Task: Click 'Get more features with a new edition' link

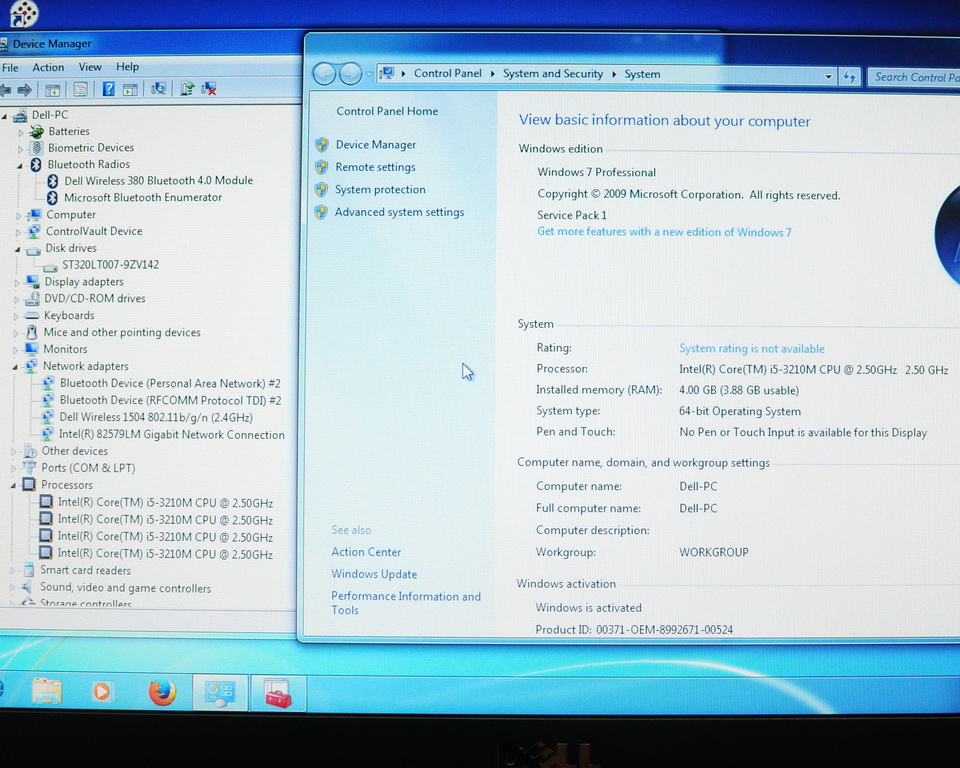Action: [x=664, y=232]
